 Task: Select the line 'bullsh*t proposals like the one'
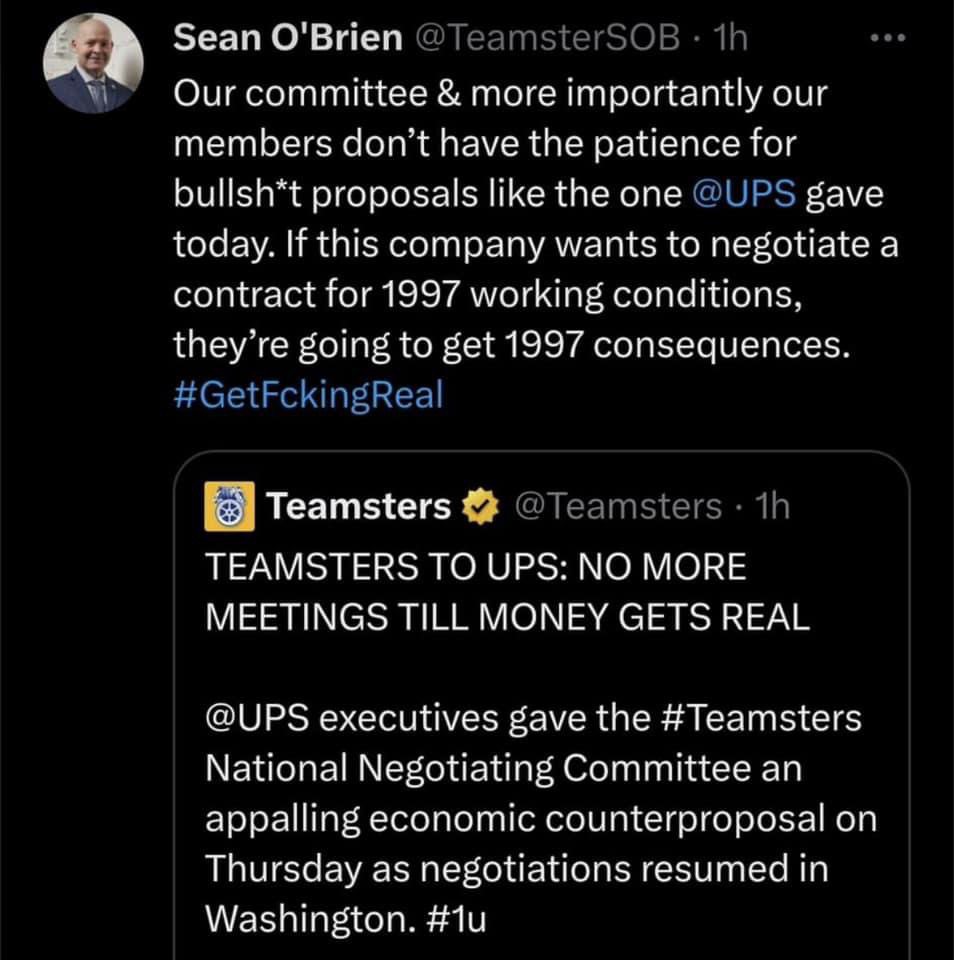[427, 193]
